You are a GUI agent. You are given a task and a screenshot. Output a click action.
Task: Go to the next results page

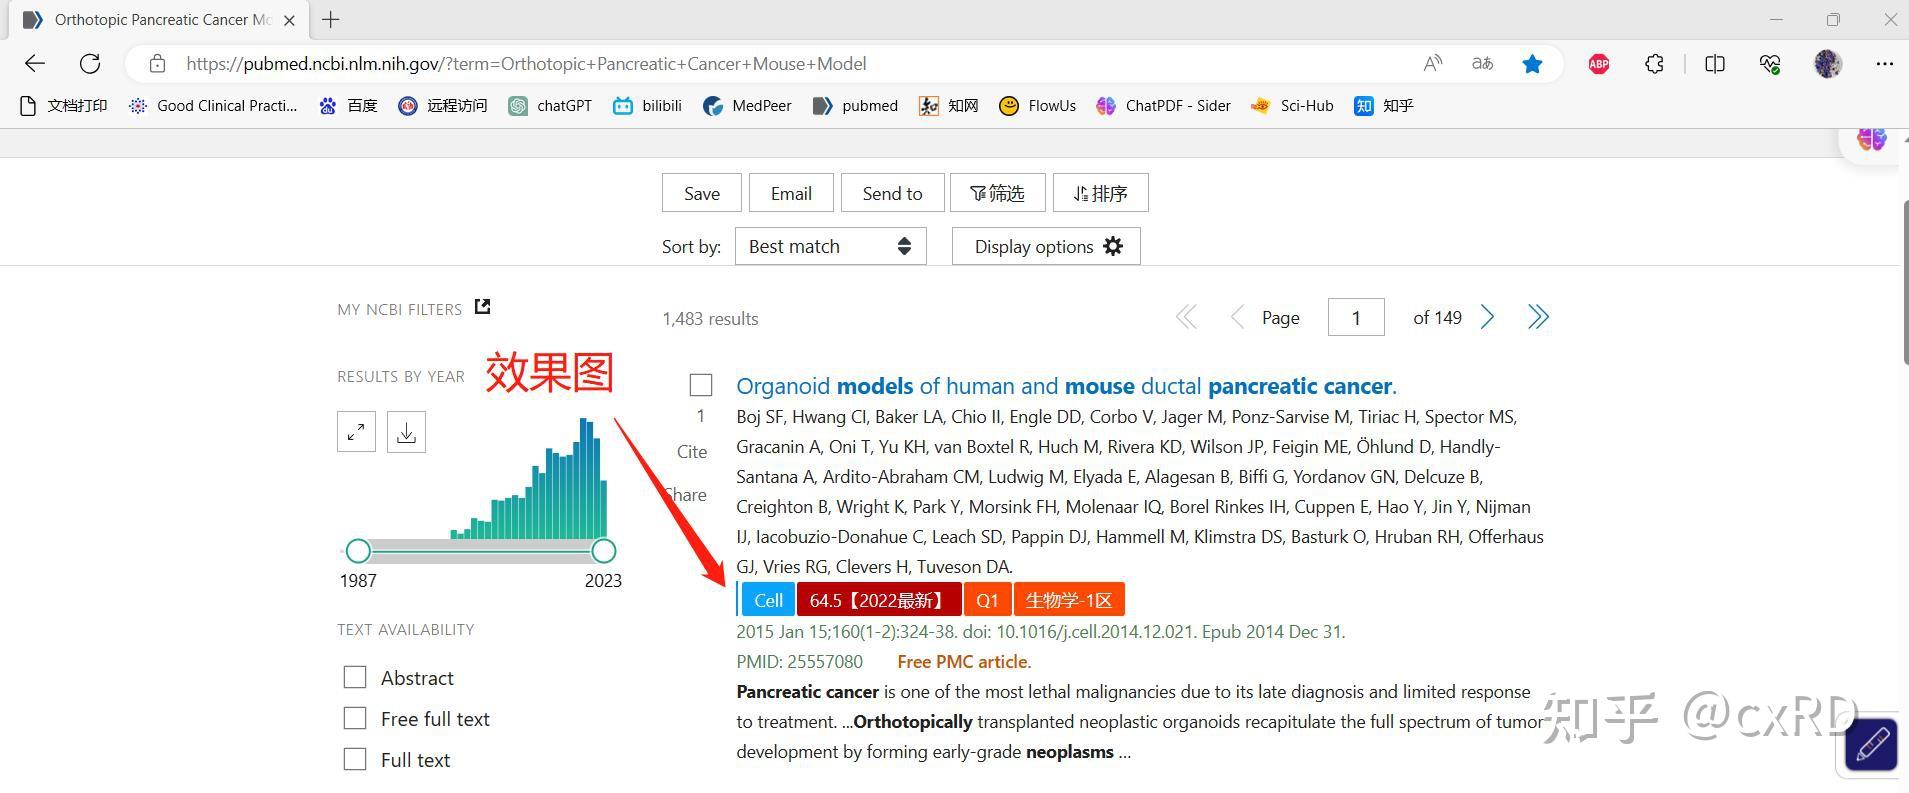point(1487,318)
